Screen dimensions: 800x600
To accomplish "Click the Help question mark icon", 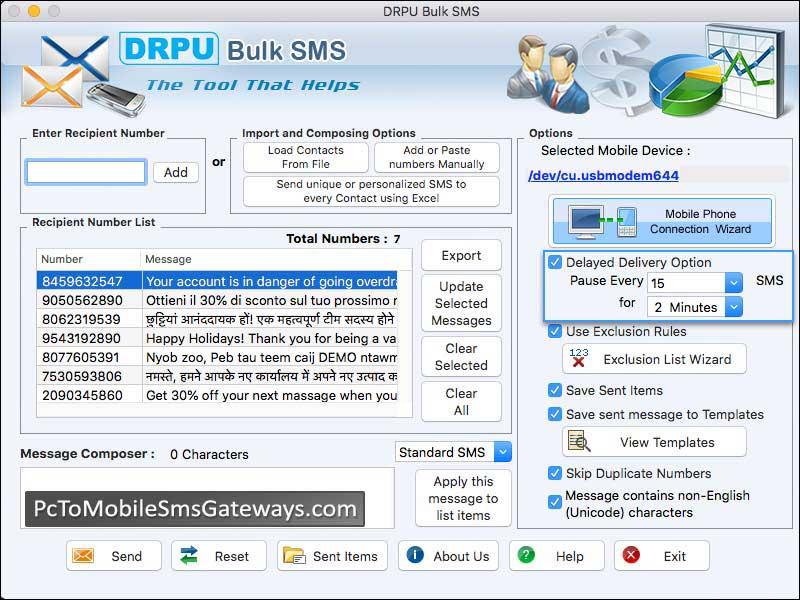I will click(x=526, y=556).
